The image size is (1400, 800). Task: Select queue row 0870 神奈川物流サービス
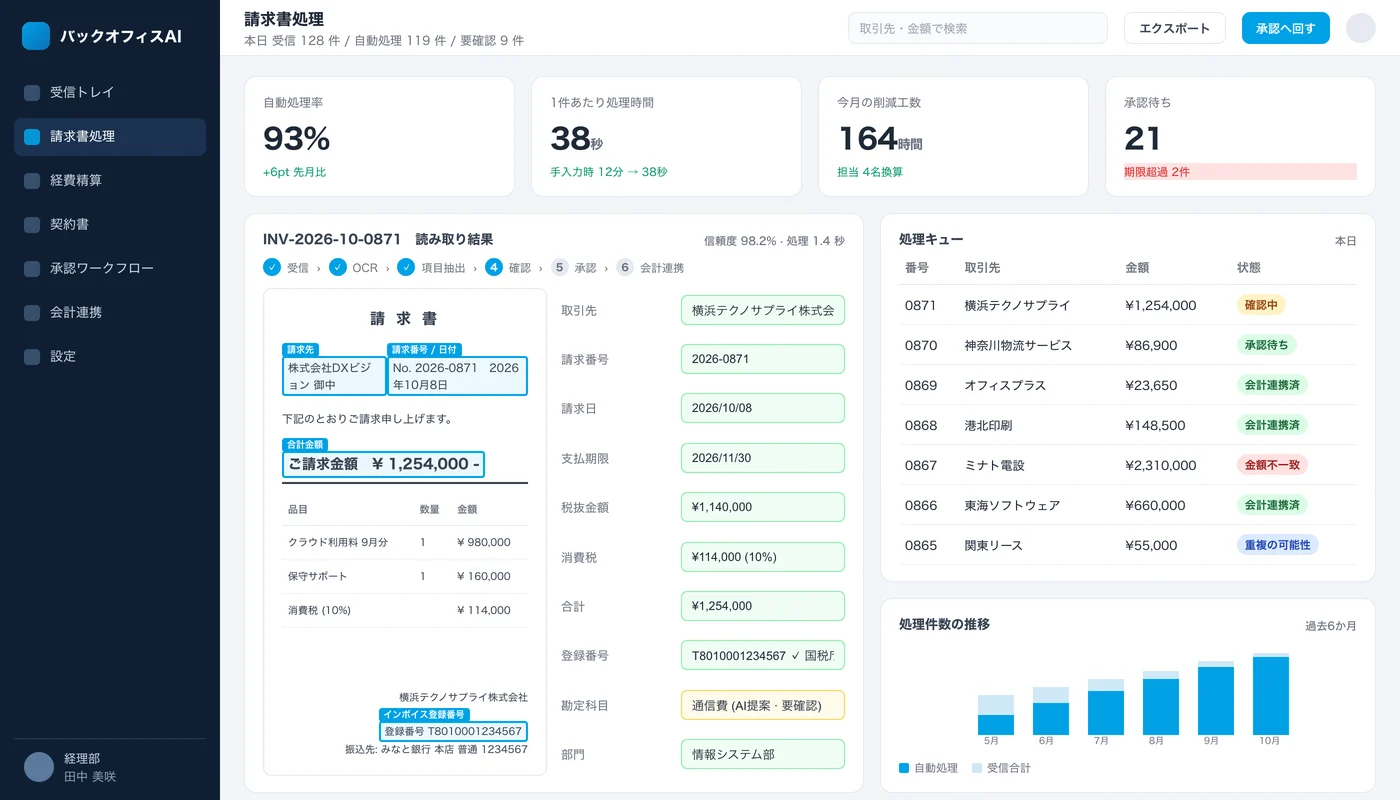click(x=1128, y=345)
